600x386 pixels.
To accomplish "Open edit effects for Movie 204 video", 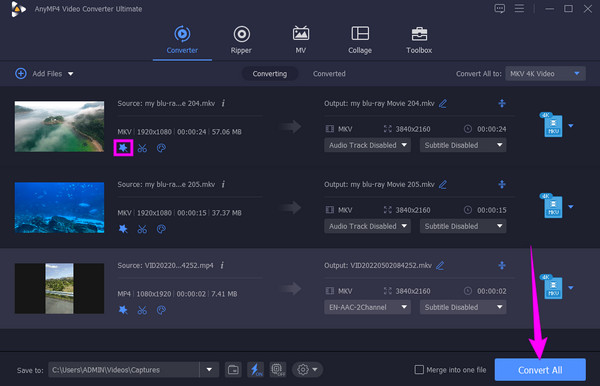I will click(123, 148).
